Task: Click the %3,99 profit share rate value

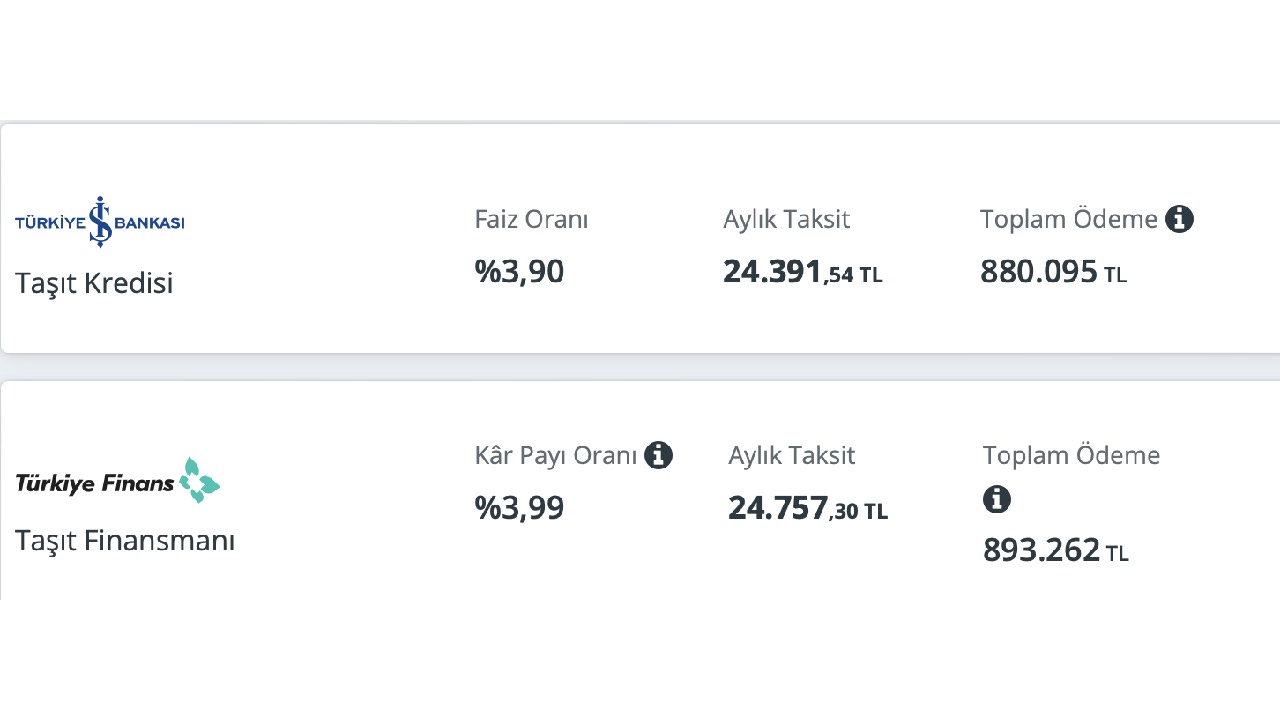Action: [519, 508]
